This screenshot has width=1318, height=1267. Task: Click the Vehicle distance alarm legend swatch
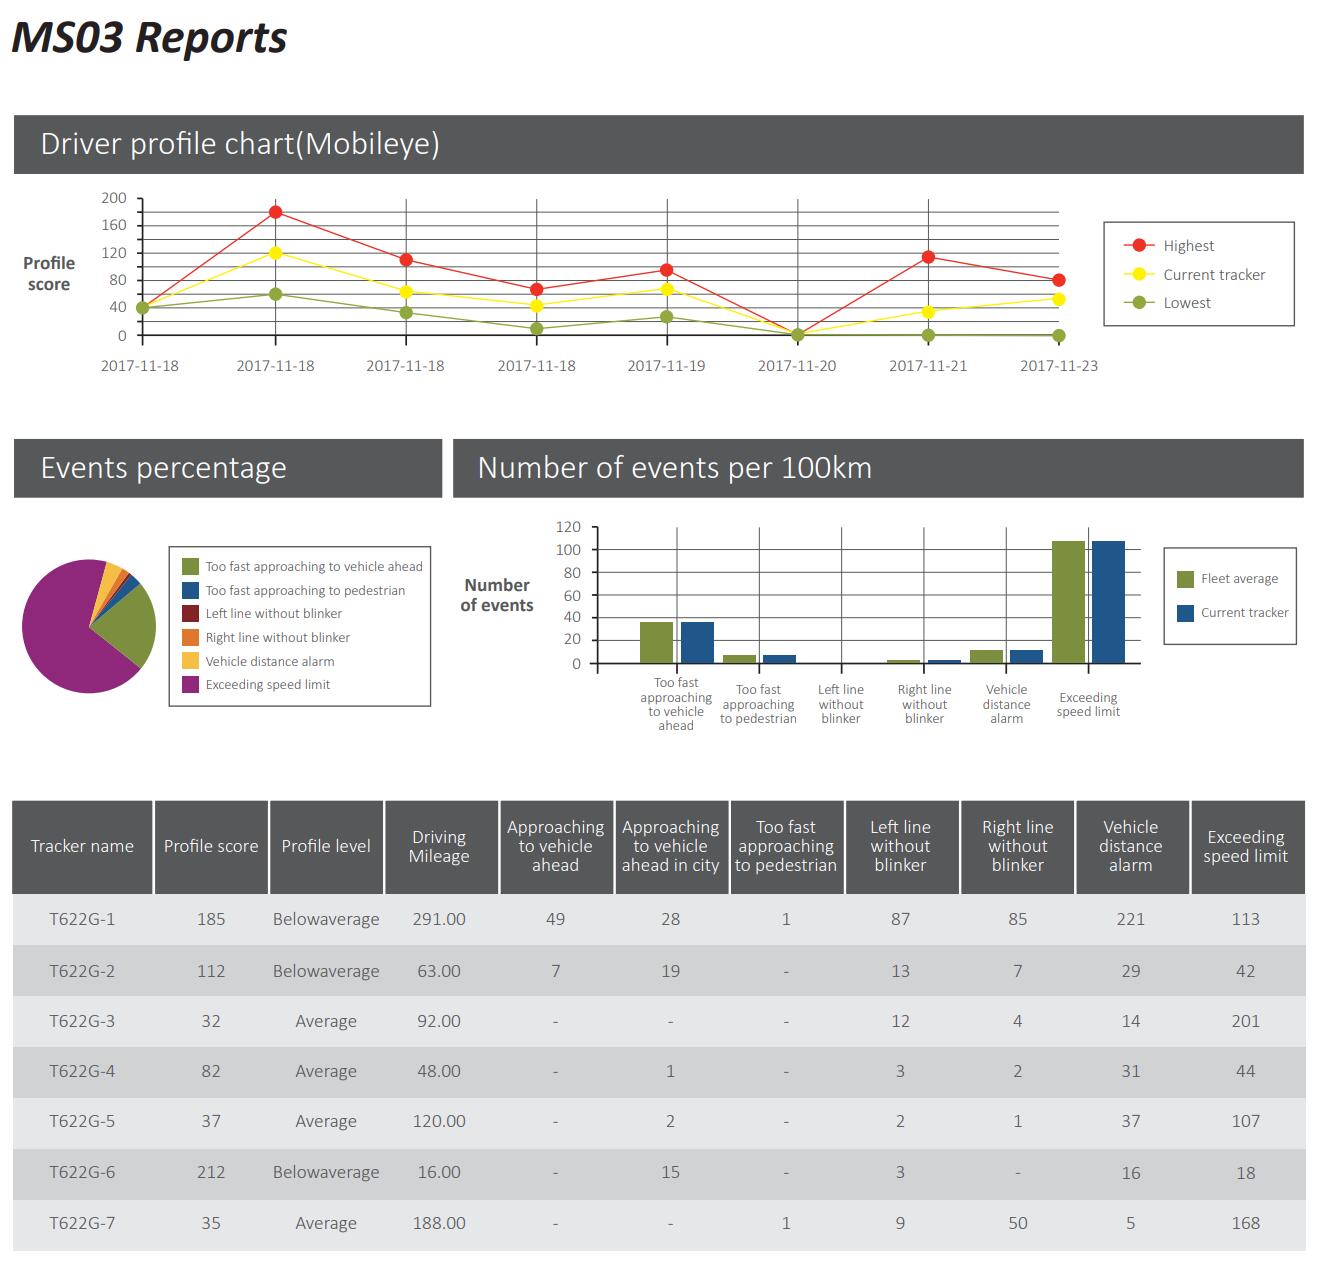(x=190, y=661)
